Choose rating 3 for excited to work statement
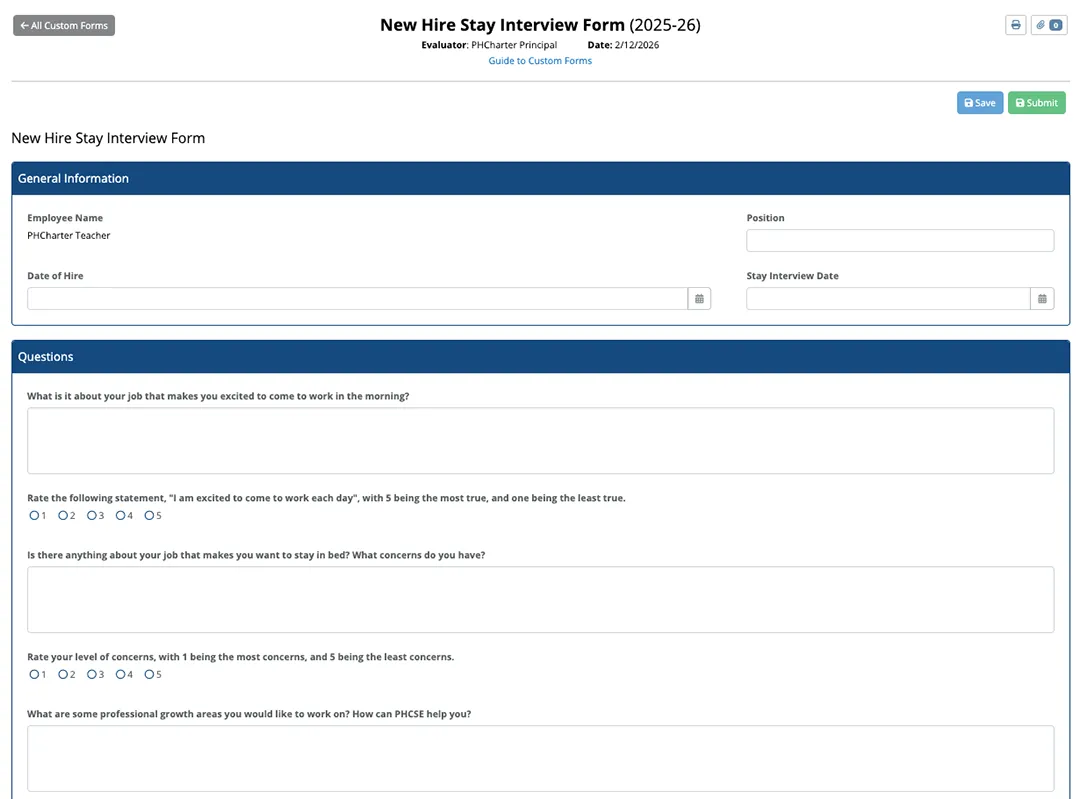The width and height of the screenshot is (1080, 799). tap(91, 516)
